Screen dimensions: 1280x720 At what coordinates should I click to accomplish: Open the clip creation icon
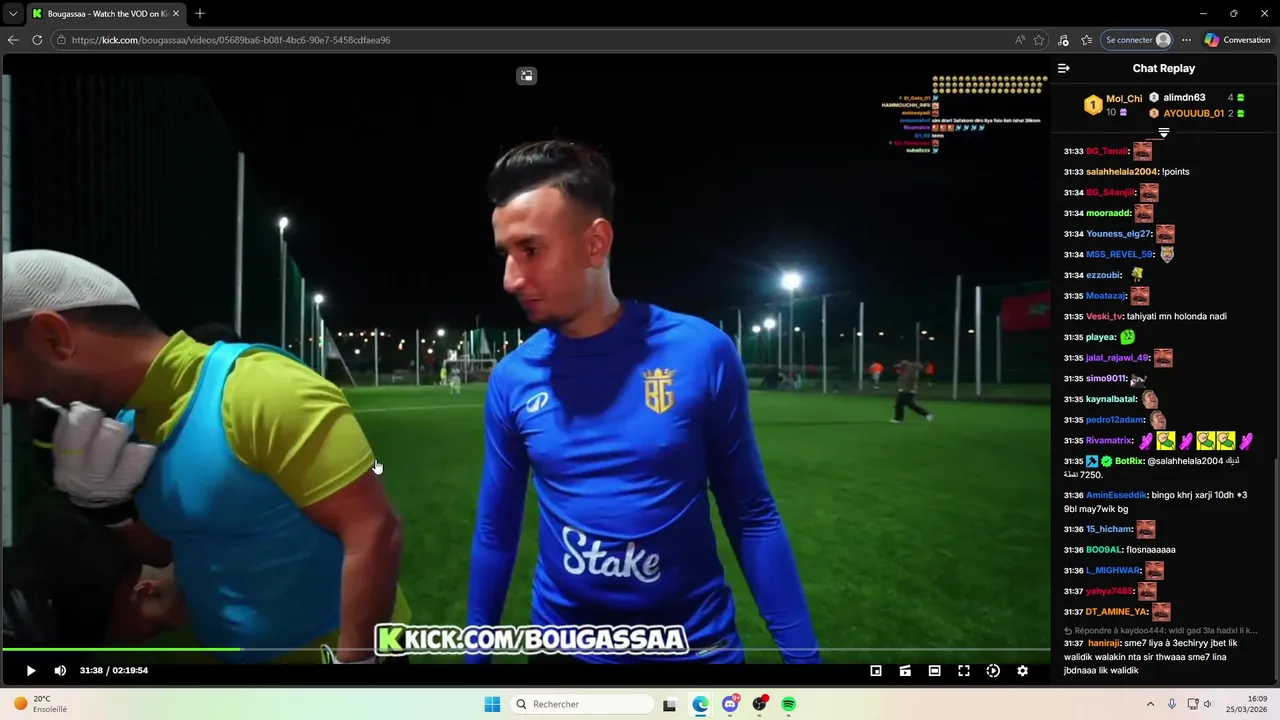tap(905, 671)
